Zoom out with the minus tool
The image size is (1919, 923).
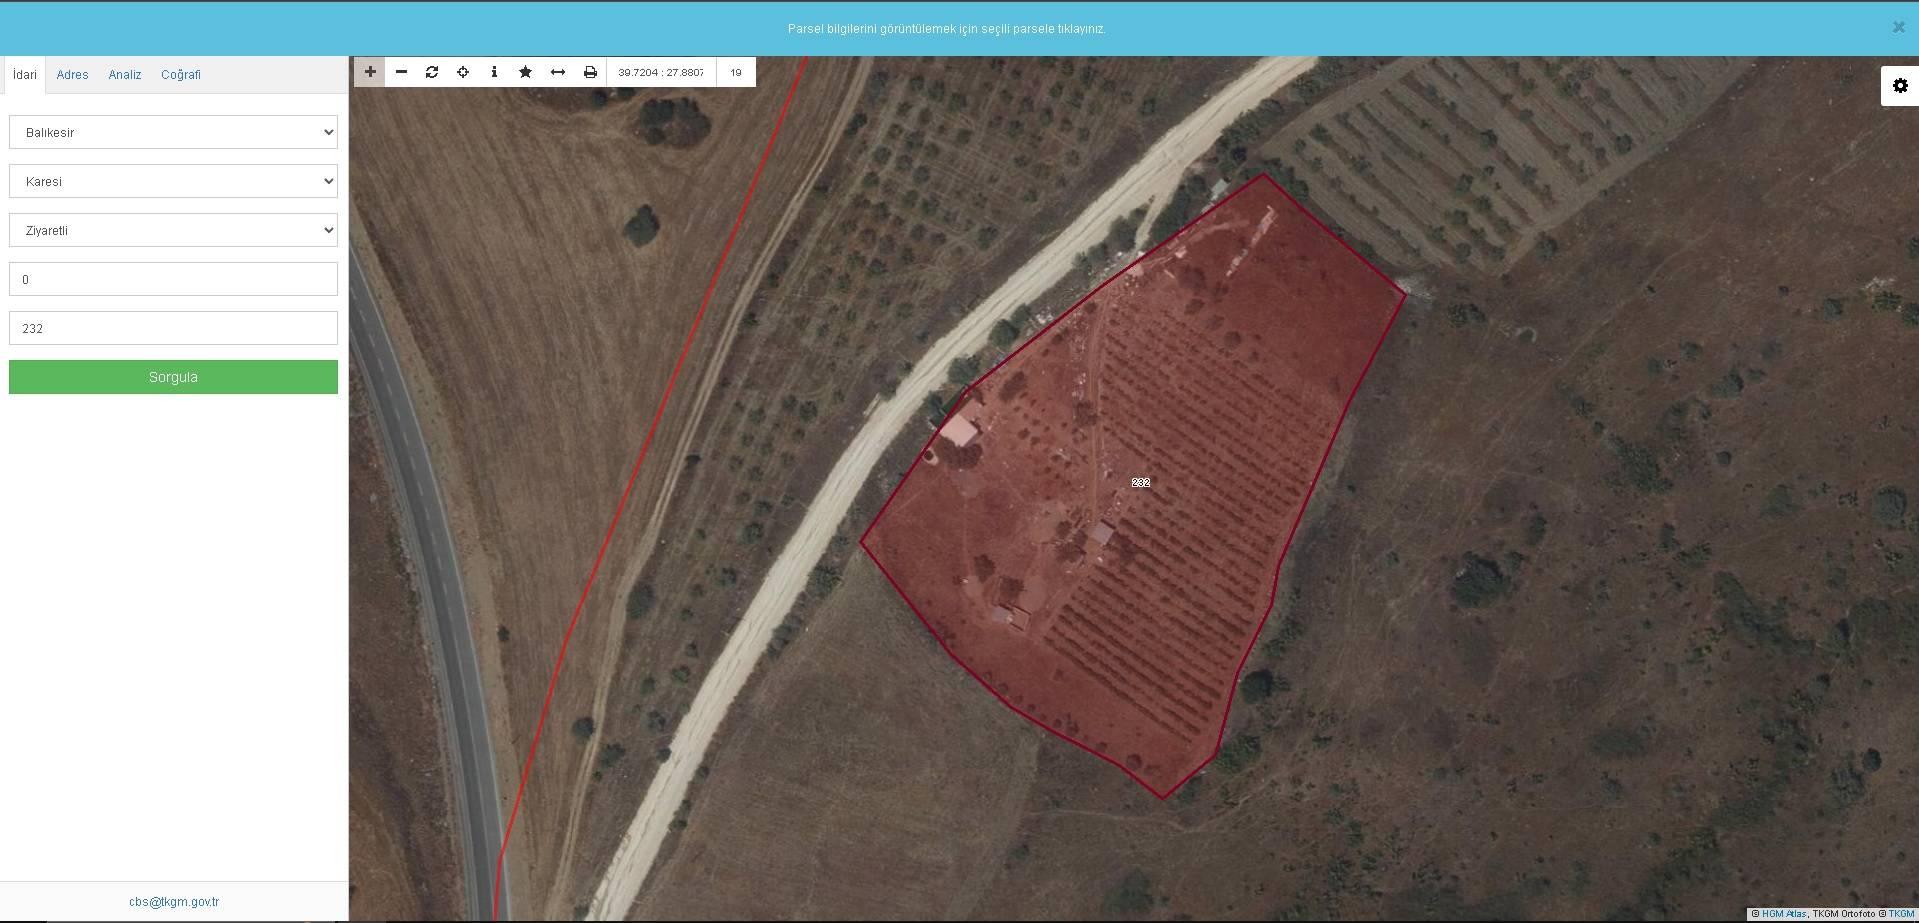click(401, 72)
